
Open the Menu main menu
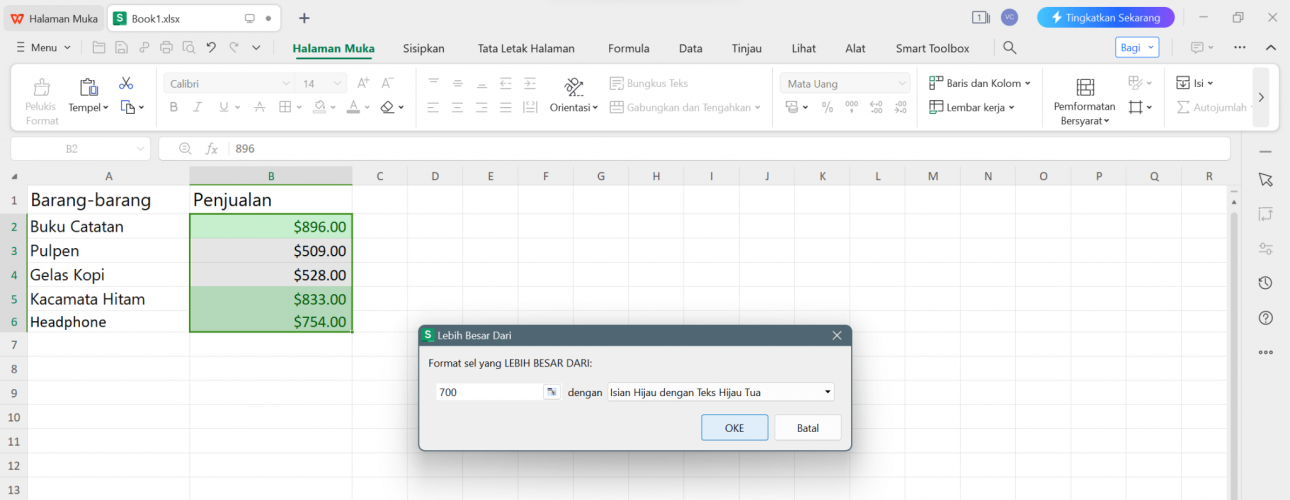click(44, 47)
